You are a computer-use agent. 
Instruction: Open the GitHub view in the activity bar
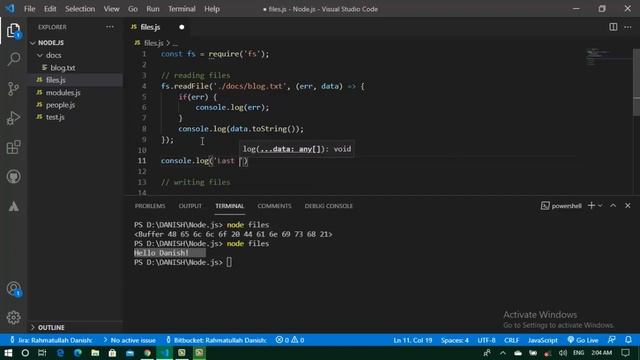(13, 177)
